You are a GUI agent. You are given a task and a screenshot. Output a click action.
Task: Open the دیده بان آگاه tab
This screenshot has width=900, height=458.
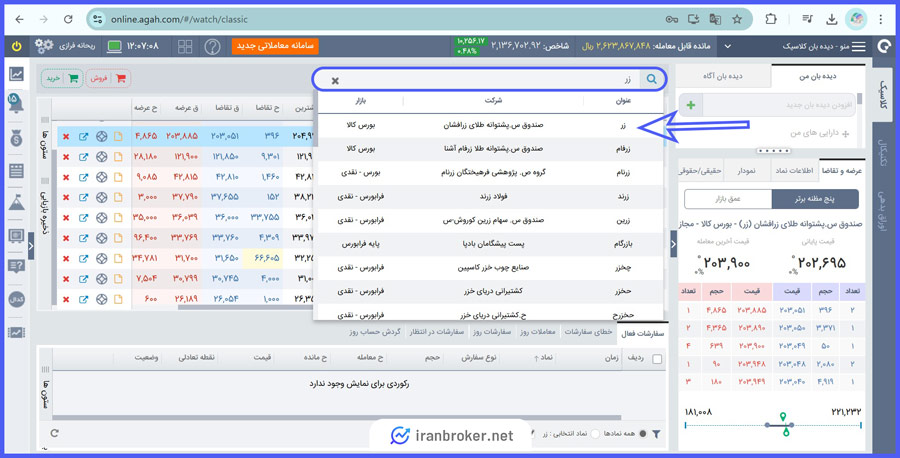(723, 76)
